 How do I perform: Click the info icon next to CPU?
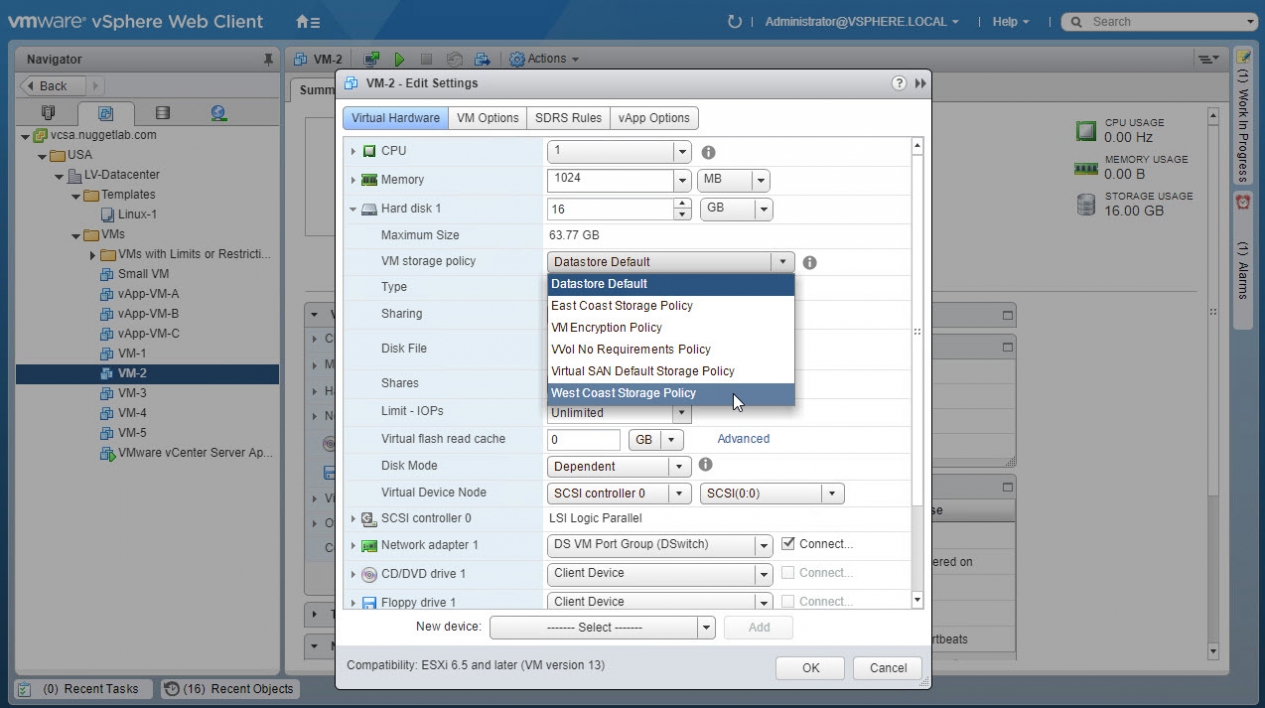(x=708, y=152)
